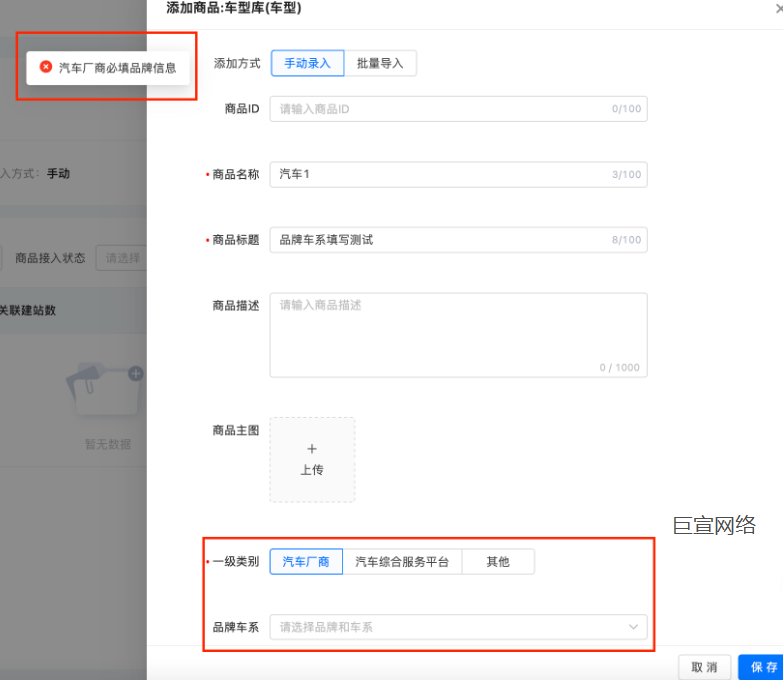Click the 暂无数据 text in background page

pos(108,444)
